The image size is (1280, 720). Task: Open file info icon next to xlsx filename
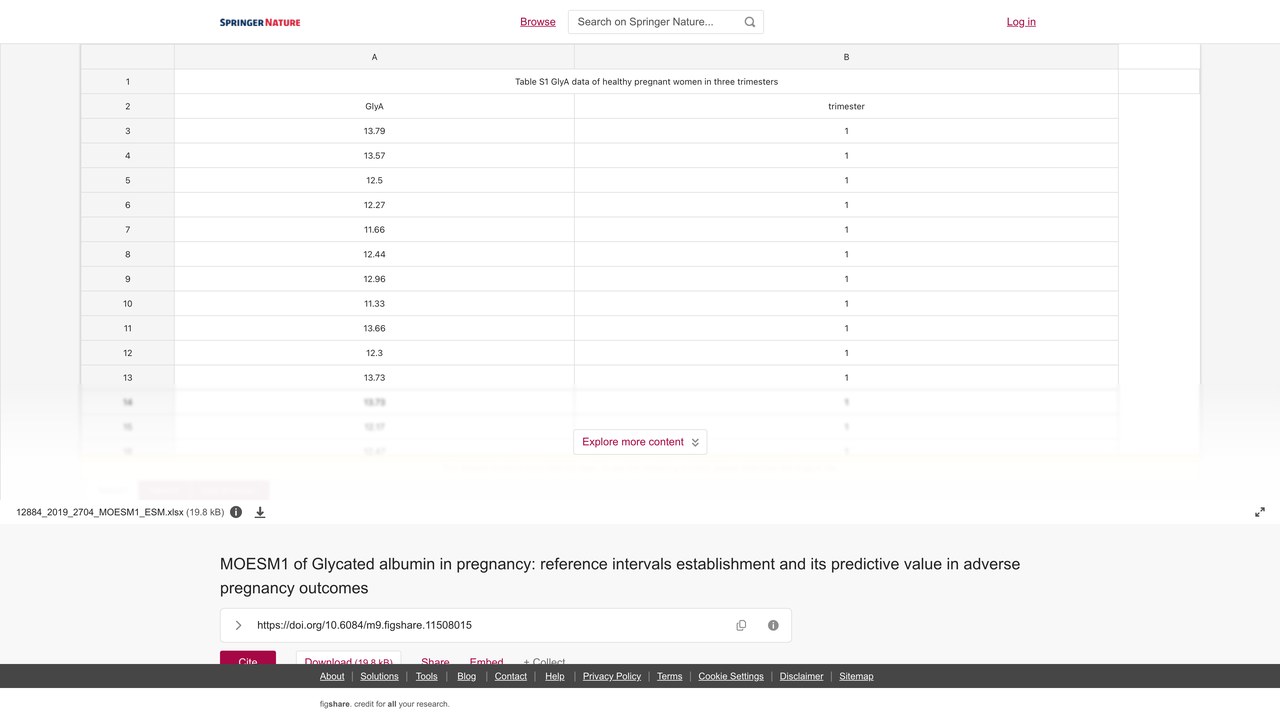click(236, 512)
